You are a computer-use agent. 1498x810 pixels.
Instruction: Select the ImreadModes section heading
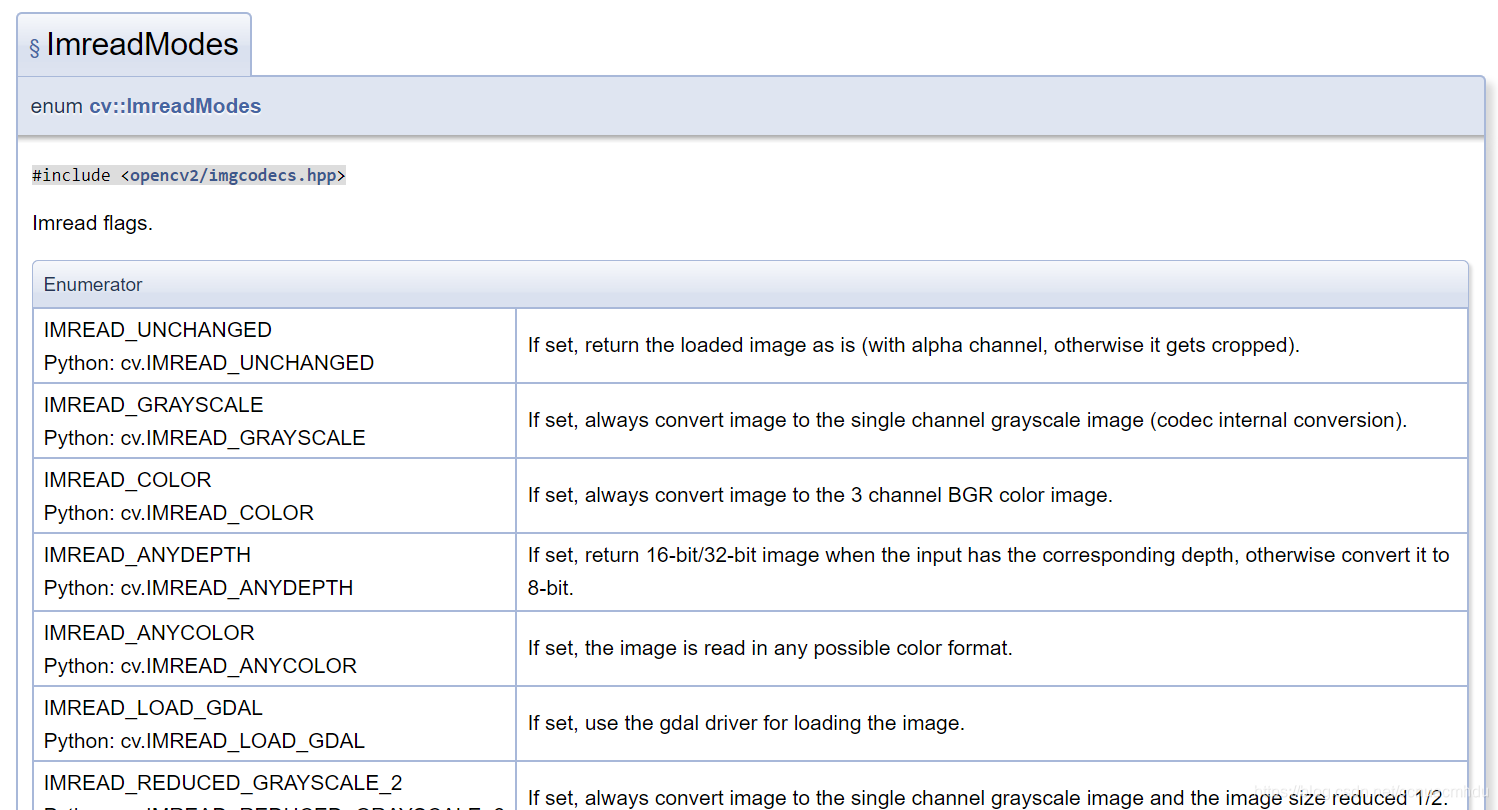pyautogui.click(x=142, y=44)
